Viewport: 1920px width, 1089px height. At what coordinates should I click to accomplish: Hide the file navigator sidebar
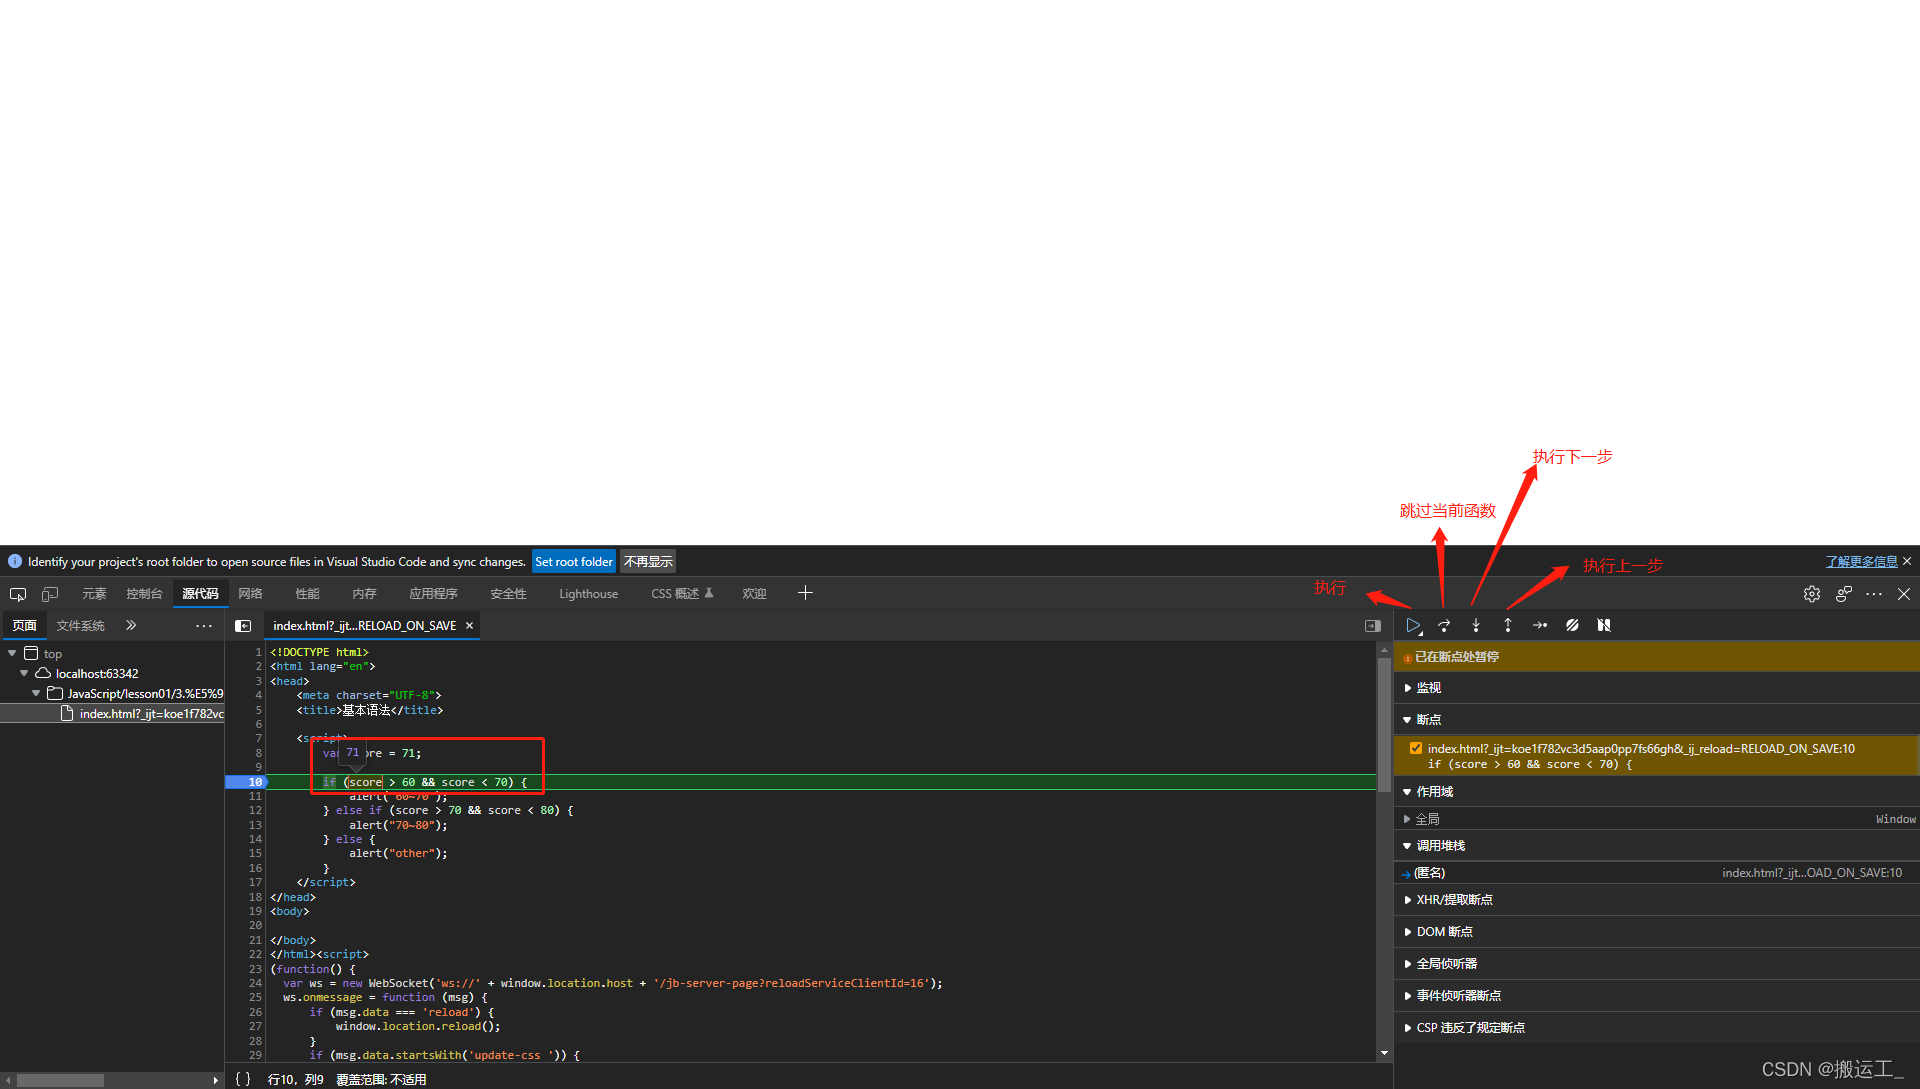[x=243, y=626]
